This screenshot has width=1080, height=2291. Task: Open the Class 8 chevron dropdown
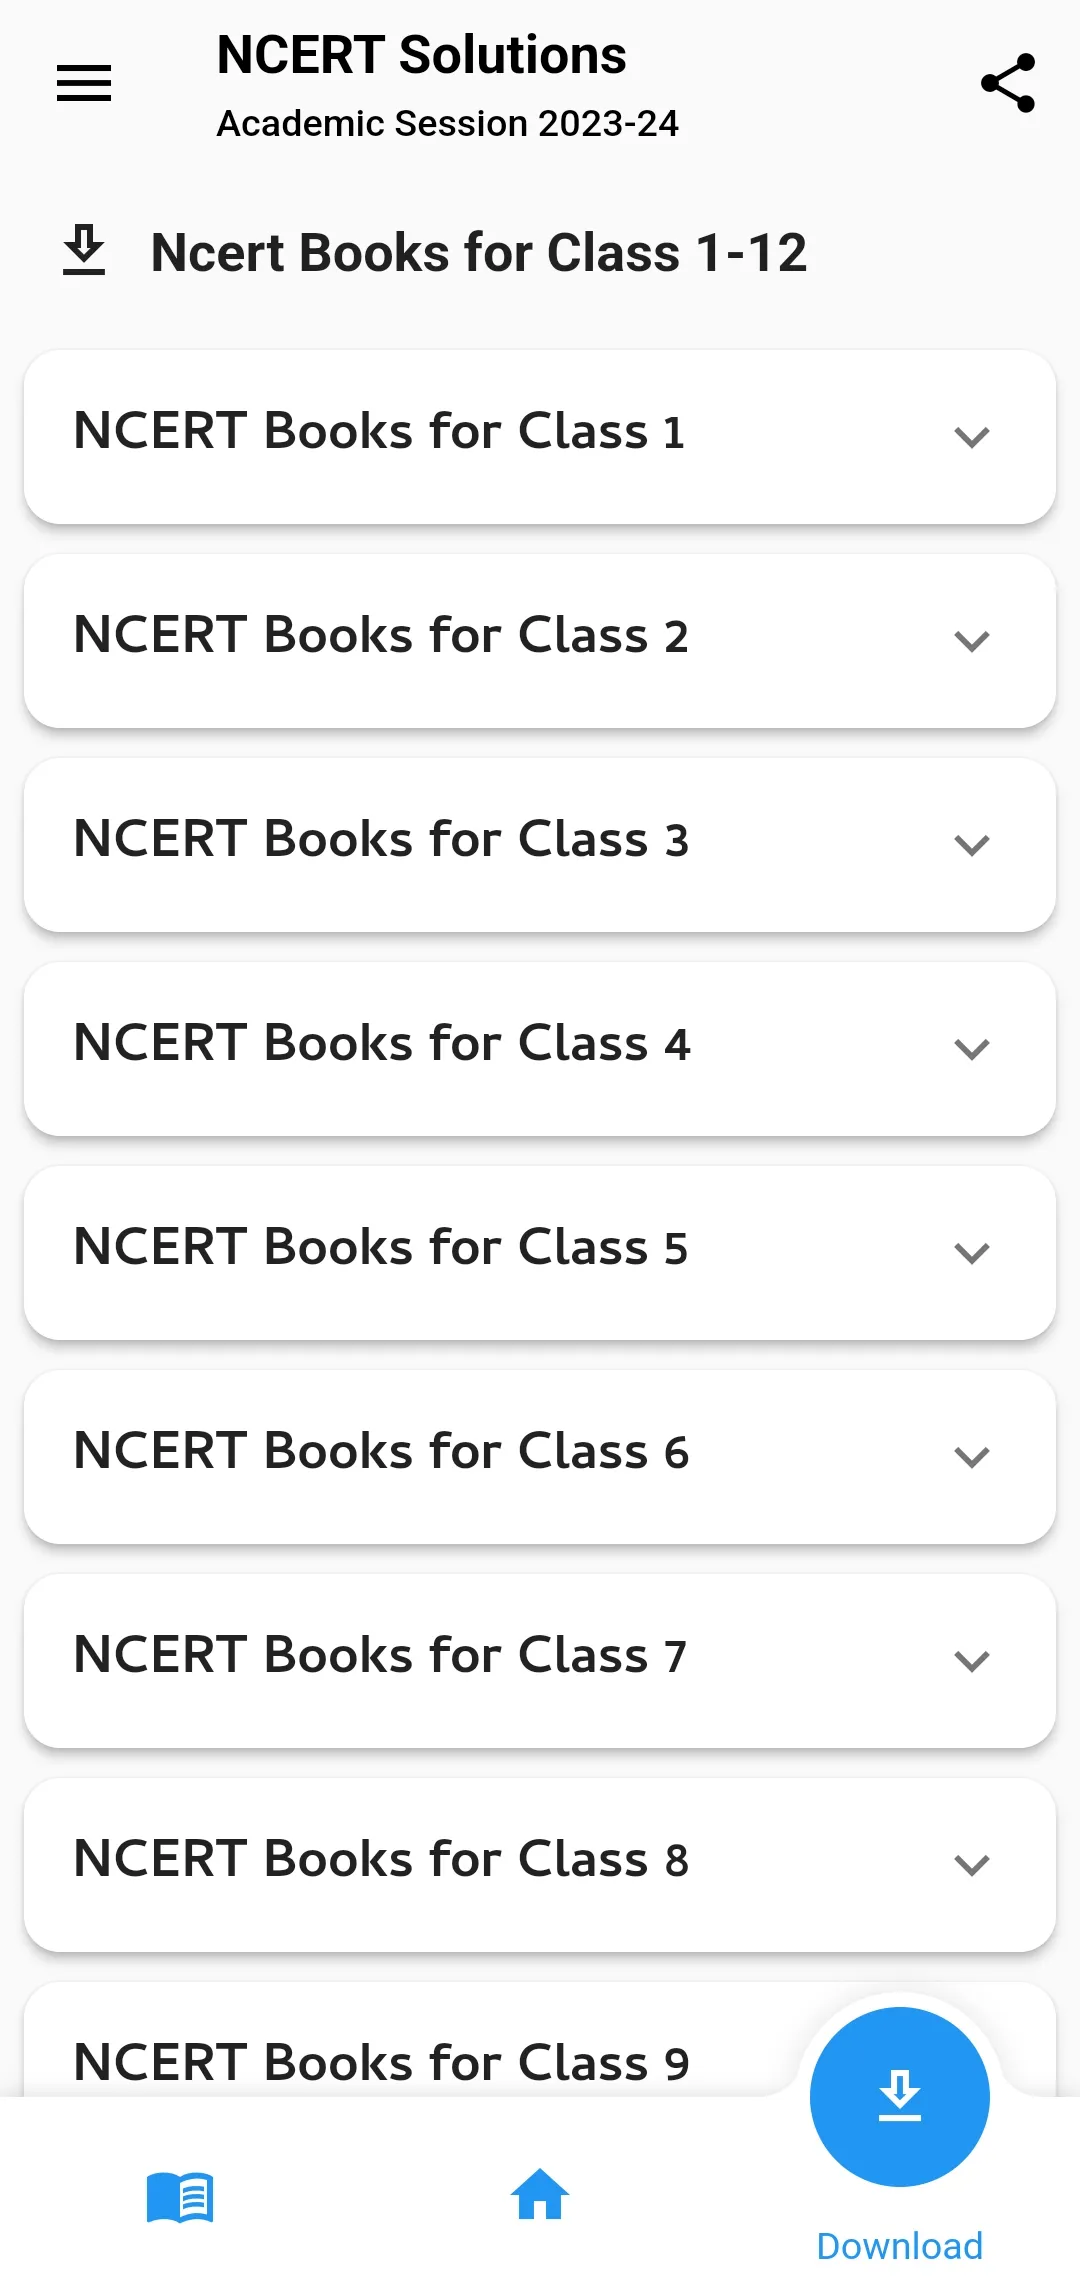(971, 1865)
